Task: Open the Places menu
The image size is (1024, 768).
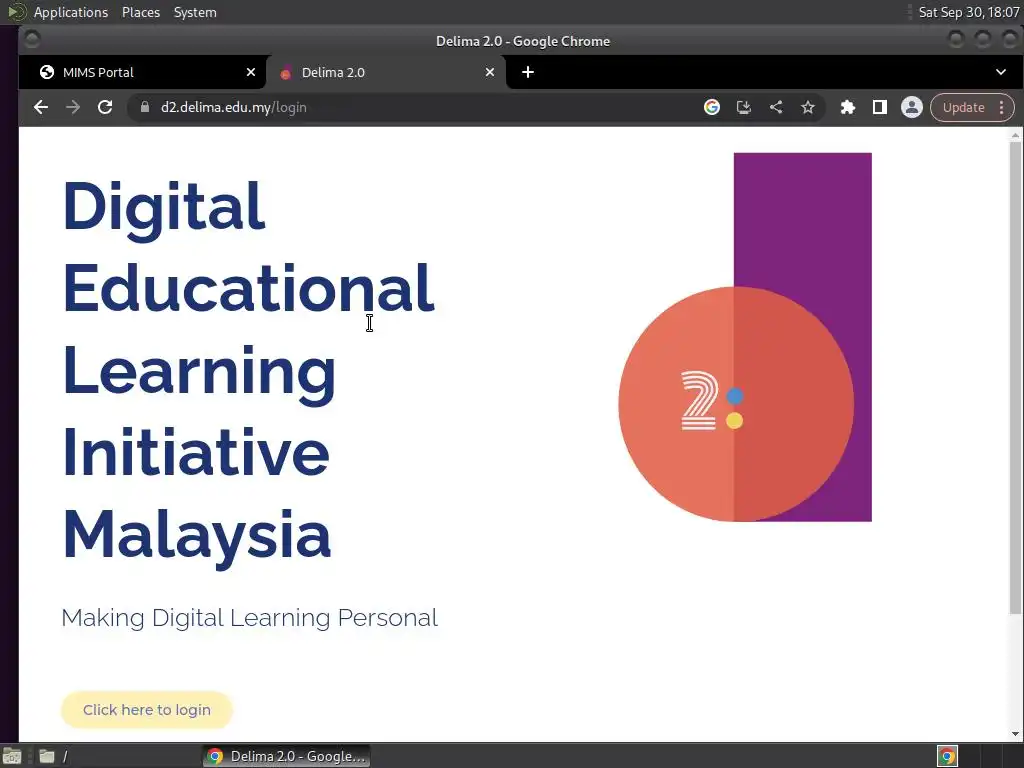Action: (141, 12)
